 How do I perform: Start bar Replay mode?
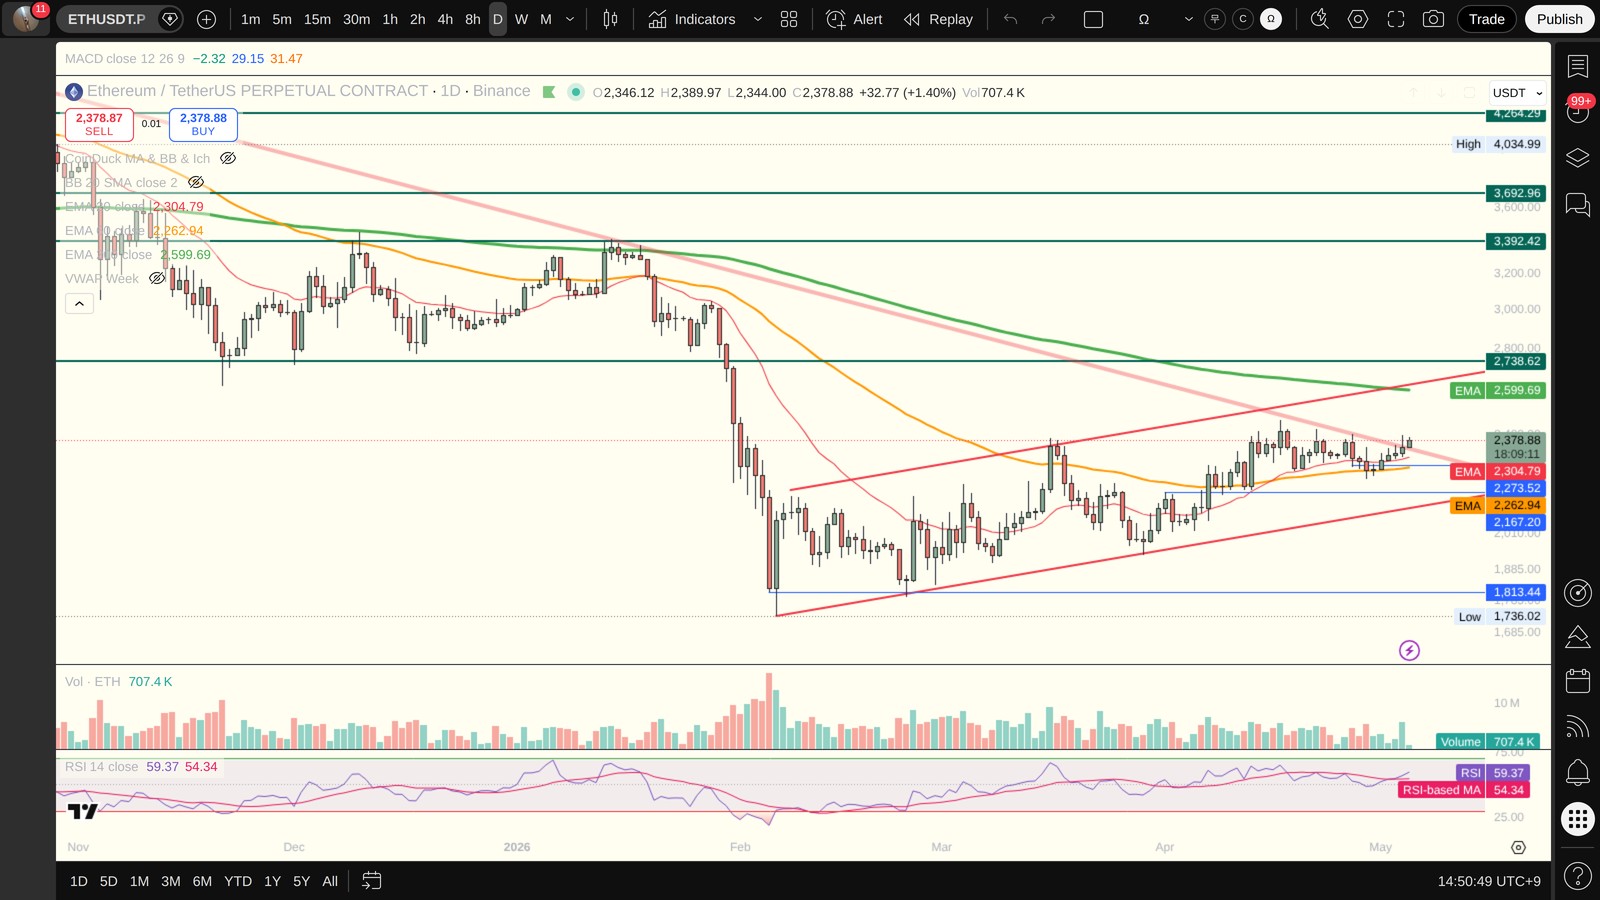click(938, 19)
